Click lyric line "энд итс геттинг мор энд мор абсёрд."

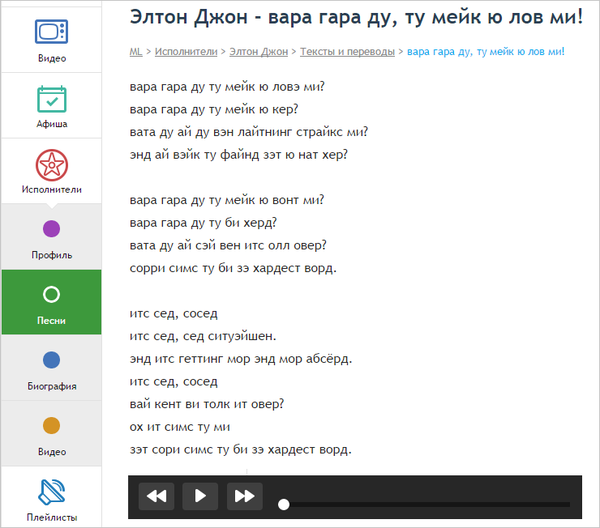240,359
